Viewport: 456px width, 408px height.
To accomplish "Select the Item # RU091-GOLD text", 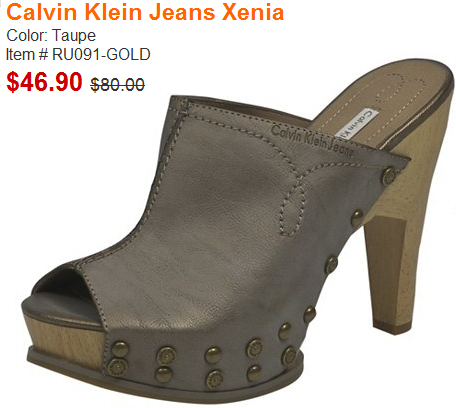I will click(78, 54).
